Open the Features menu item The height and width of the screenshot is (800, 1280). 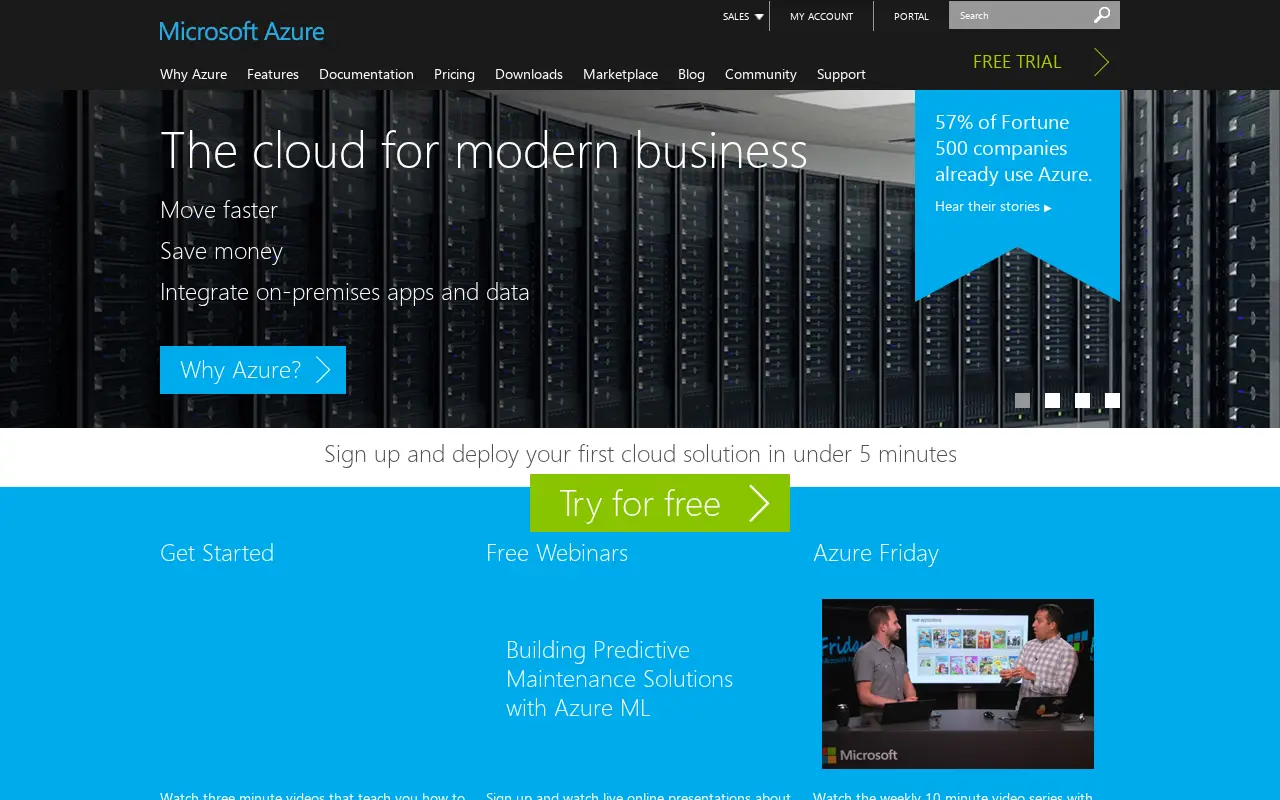273,74
